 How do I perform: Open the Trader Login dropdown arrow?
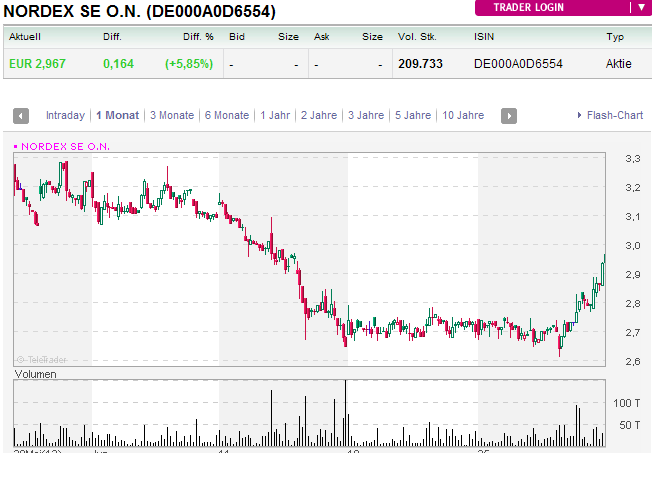coord(641,7)
